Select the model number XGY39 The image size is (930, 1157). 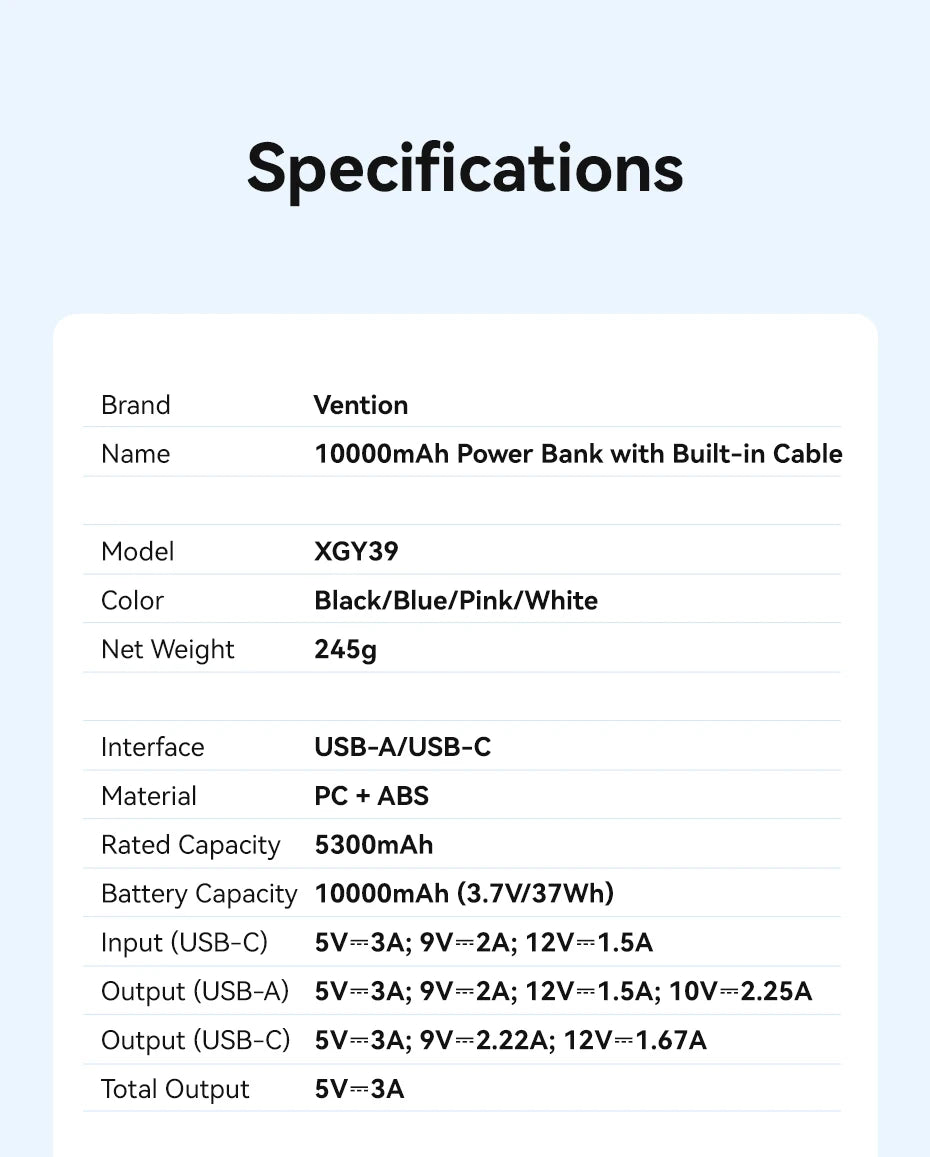(356, 552)
